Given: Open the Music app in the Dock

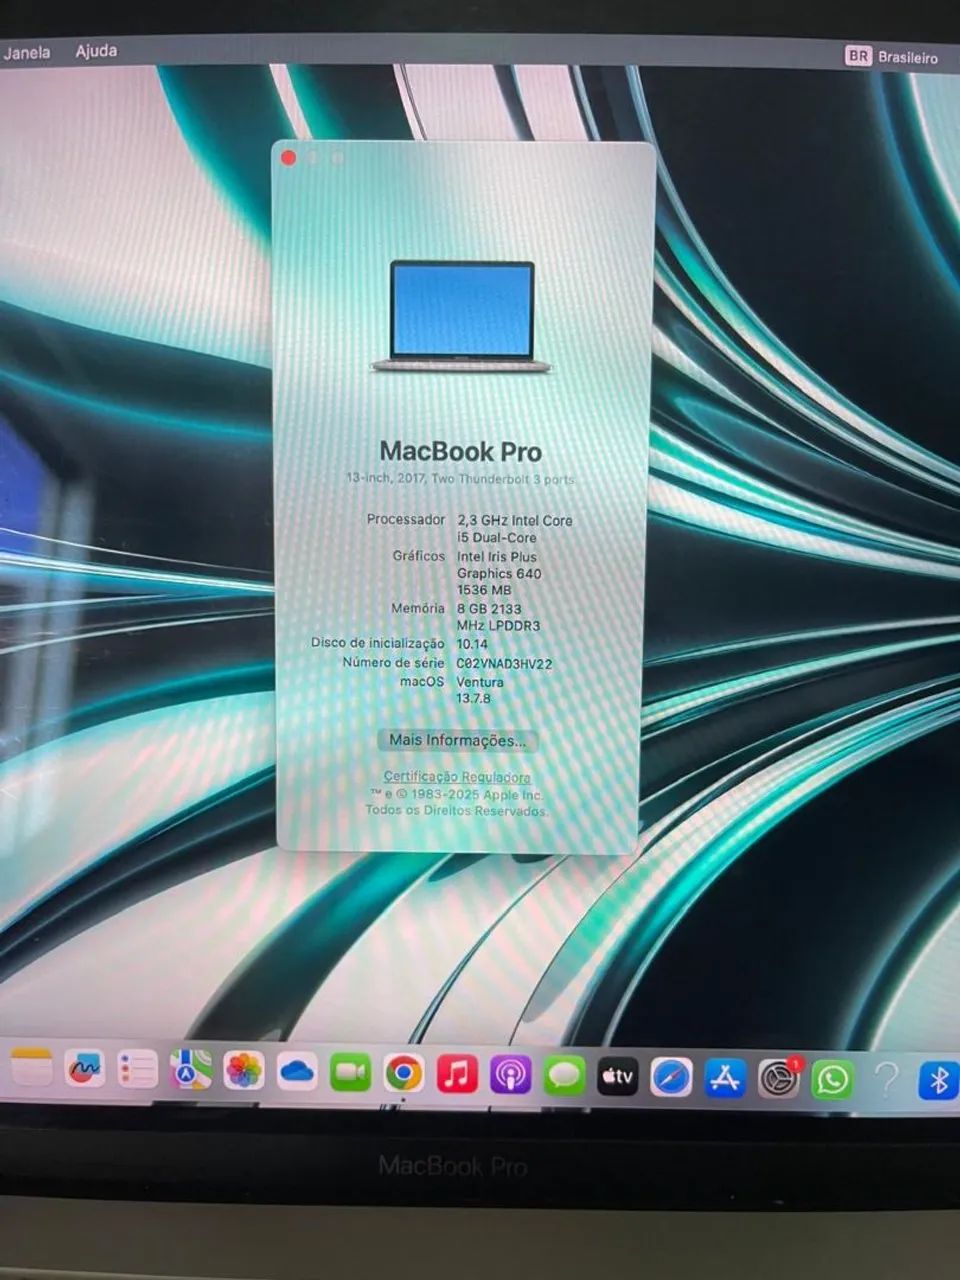Looking at the screenshot, I should (457, 1074).
